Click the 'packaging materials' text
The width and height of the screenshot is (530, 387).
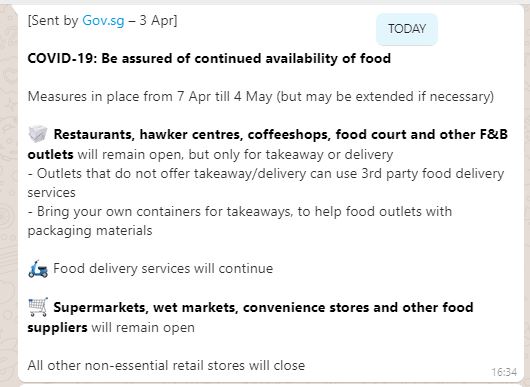pos(90,231)
